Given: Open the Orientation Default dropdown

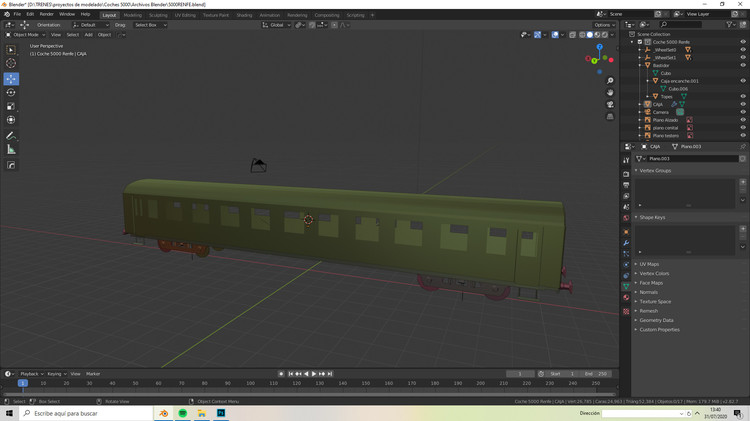Looking at the screenshot, I should pyautogui.click(x=90, y=25).
